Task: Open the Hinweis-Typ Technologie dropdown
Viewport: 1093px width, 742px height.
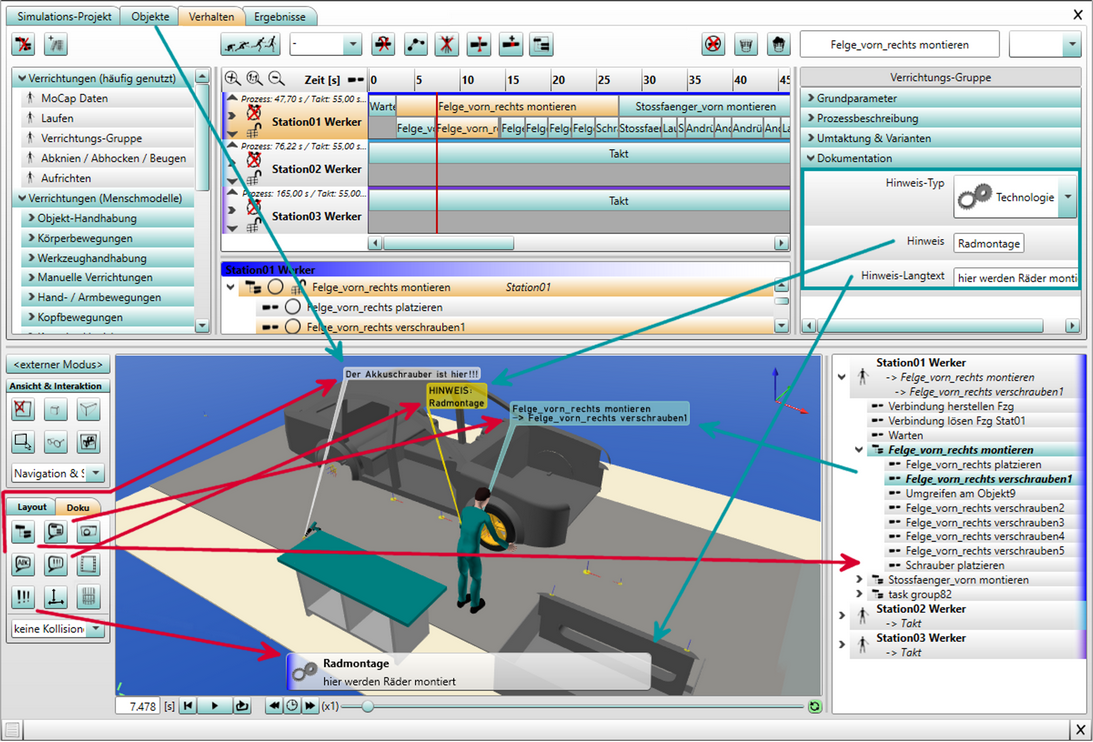Action: pos(1067,198)
